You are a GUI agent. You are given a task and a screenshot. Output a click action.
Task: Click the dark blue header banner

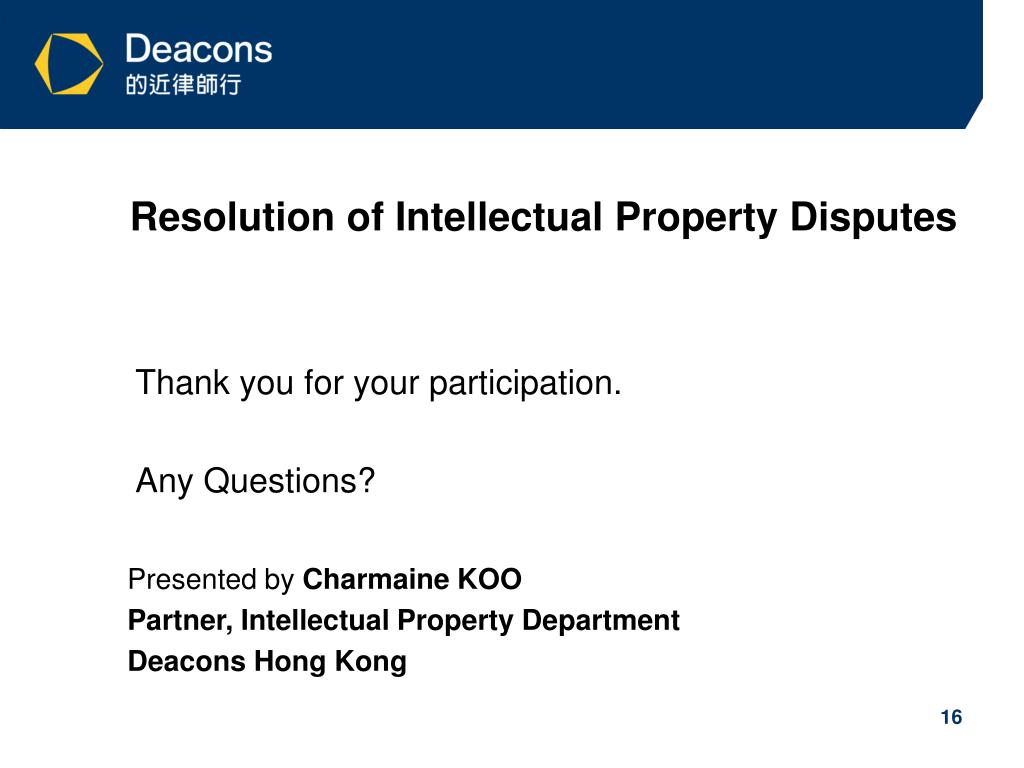tap(491, 64)
